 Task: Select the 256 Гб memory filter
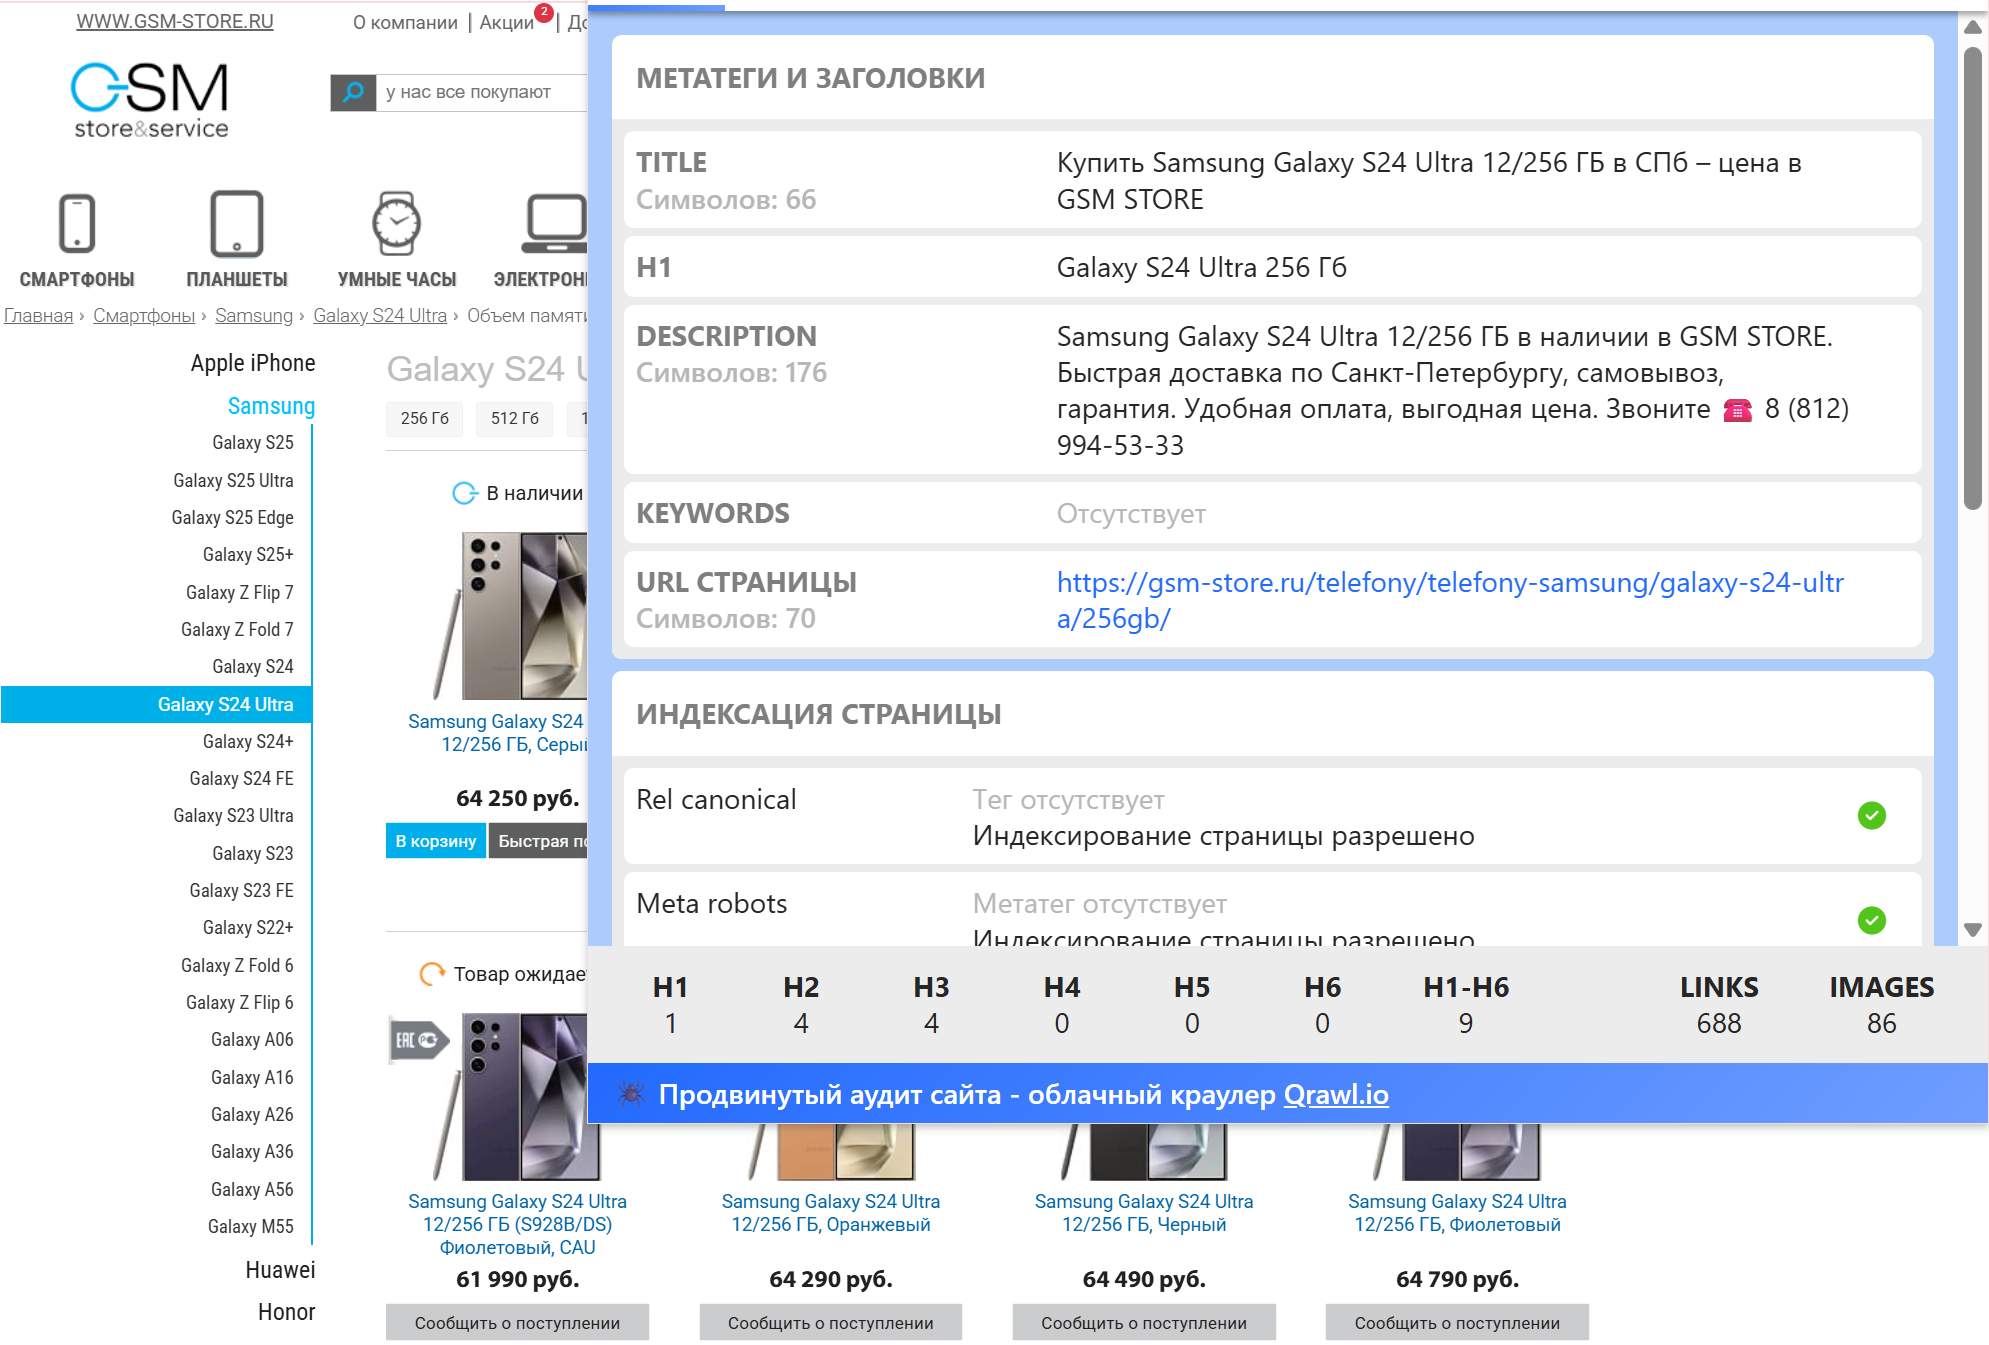[424, 418]
